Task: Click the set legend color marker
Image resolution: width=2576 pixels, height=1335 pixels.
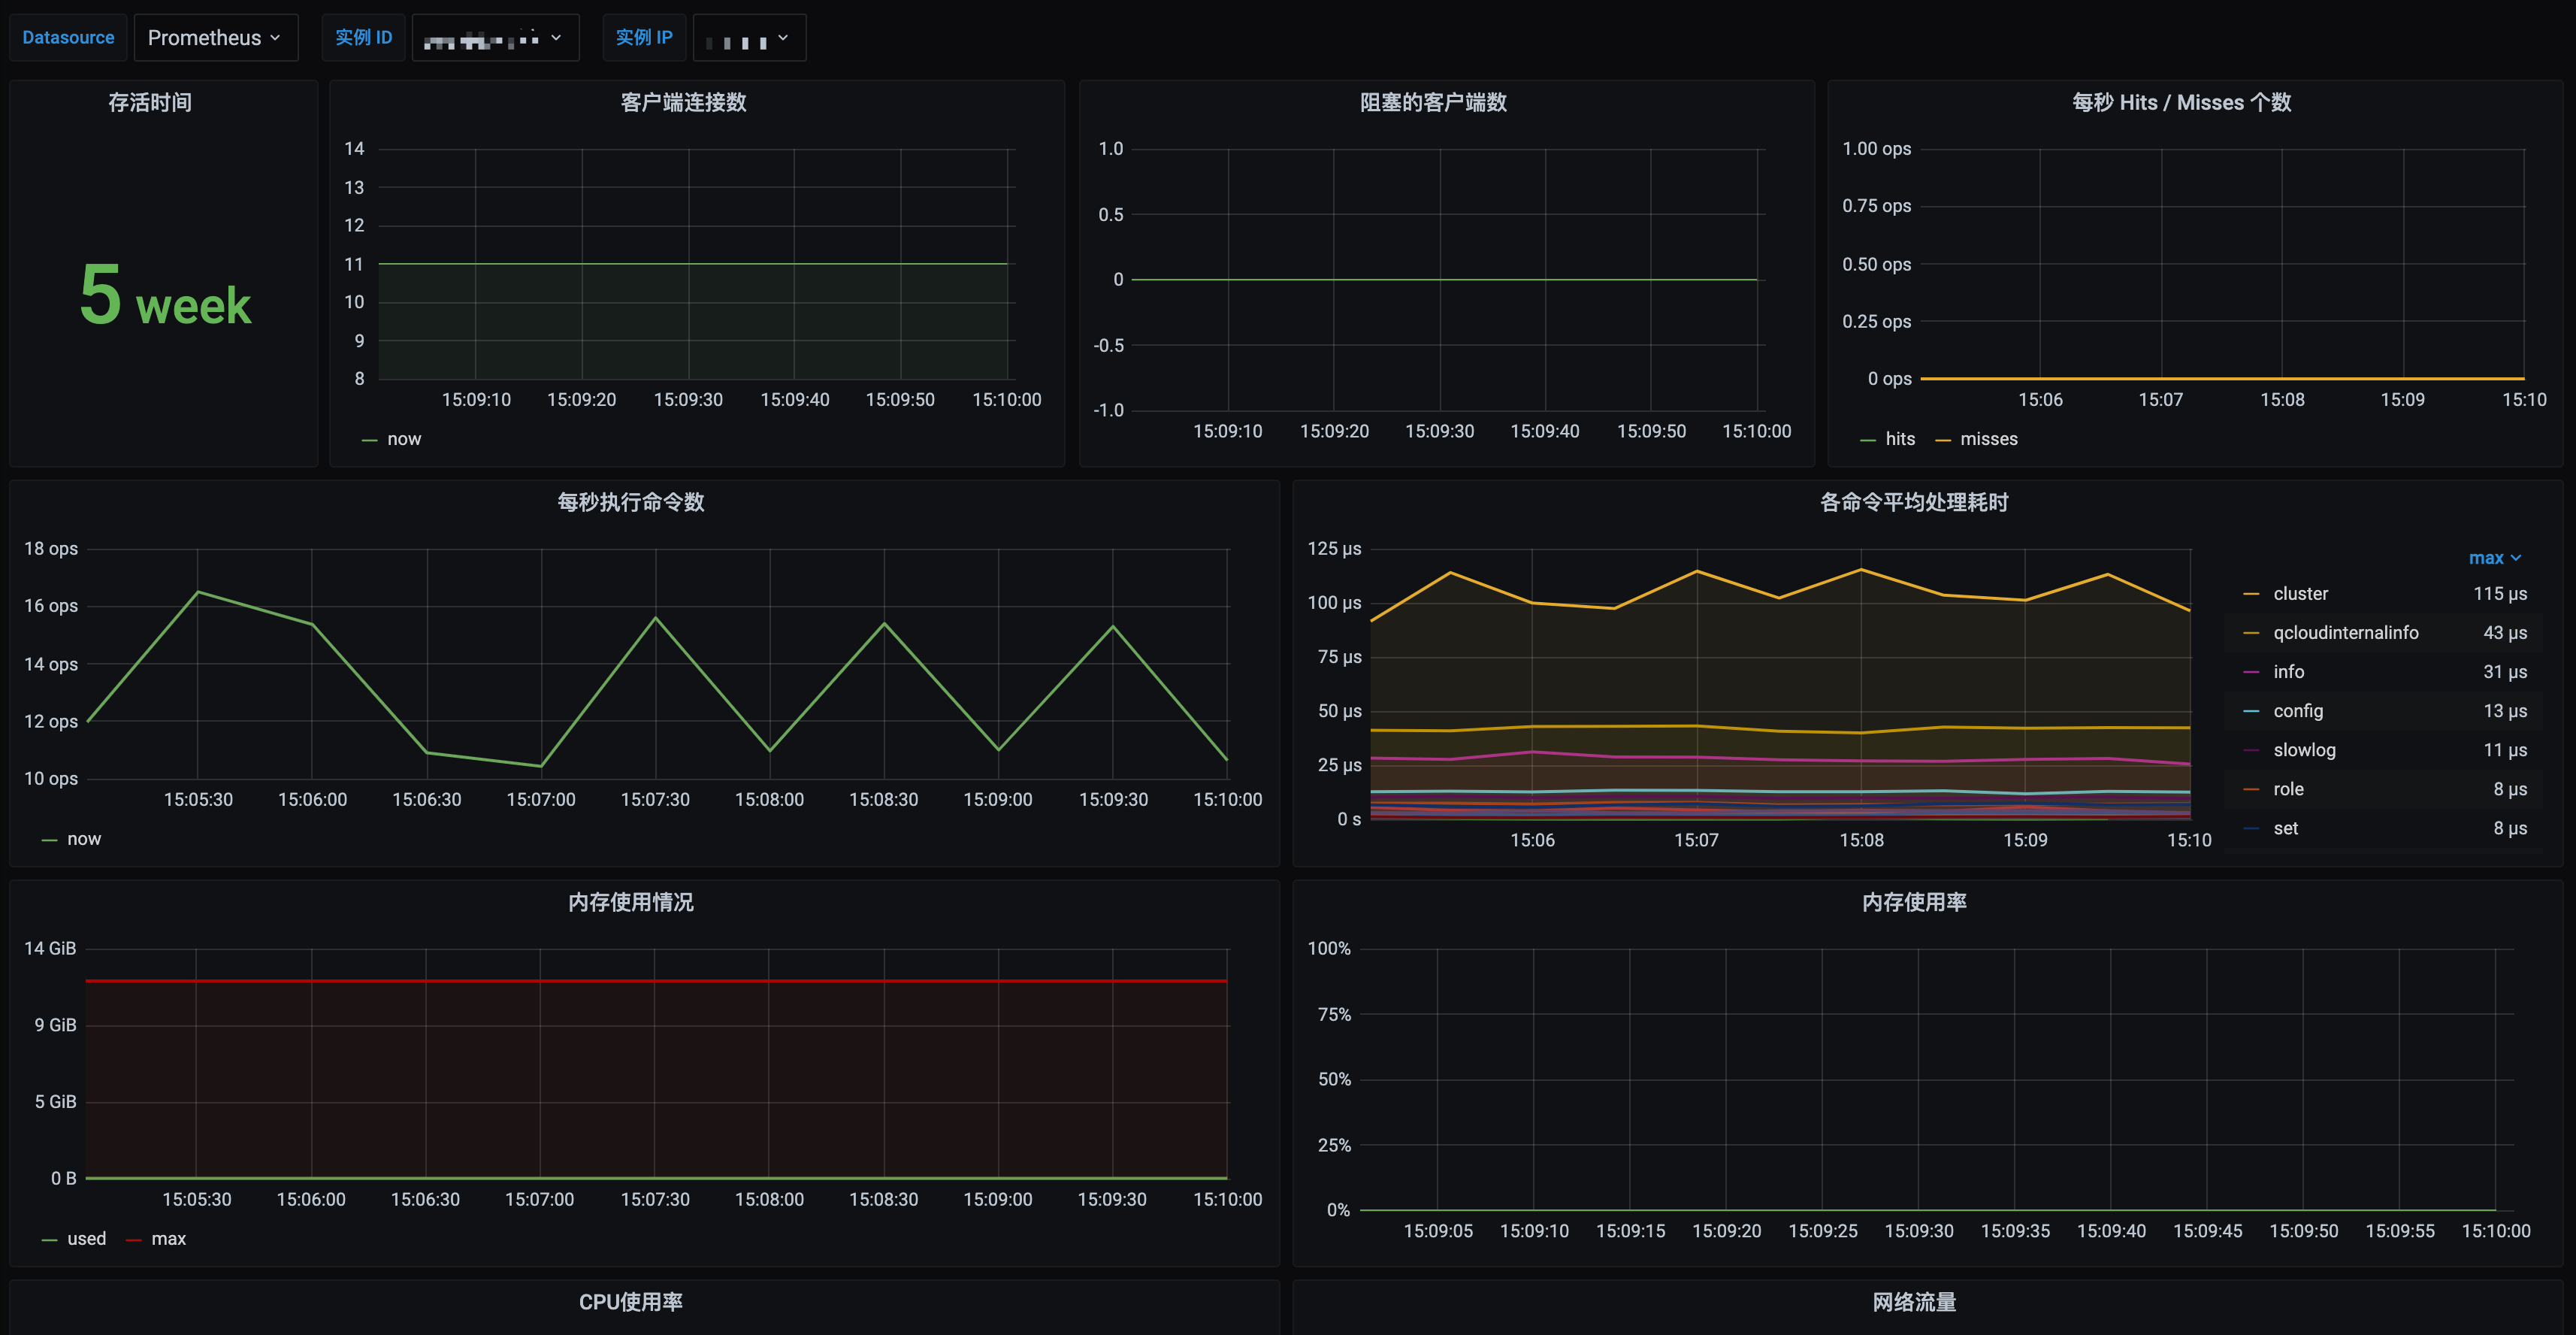Action: coord(2251,828)
